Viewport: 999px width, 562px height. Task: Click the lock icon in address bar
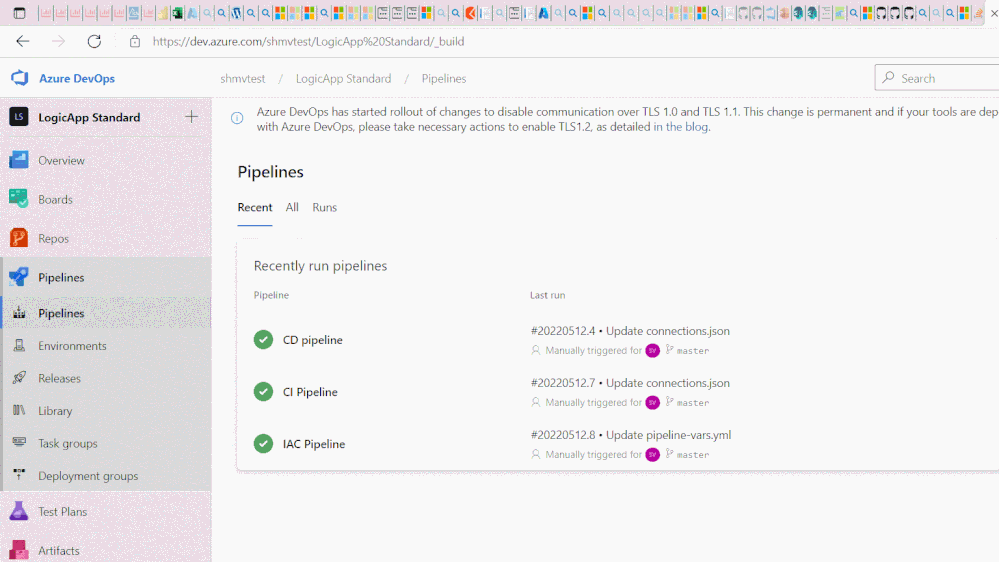134,41
